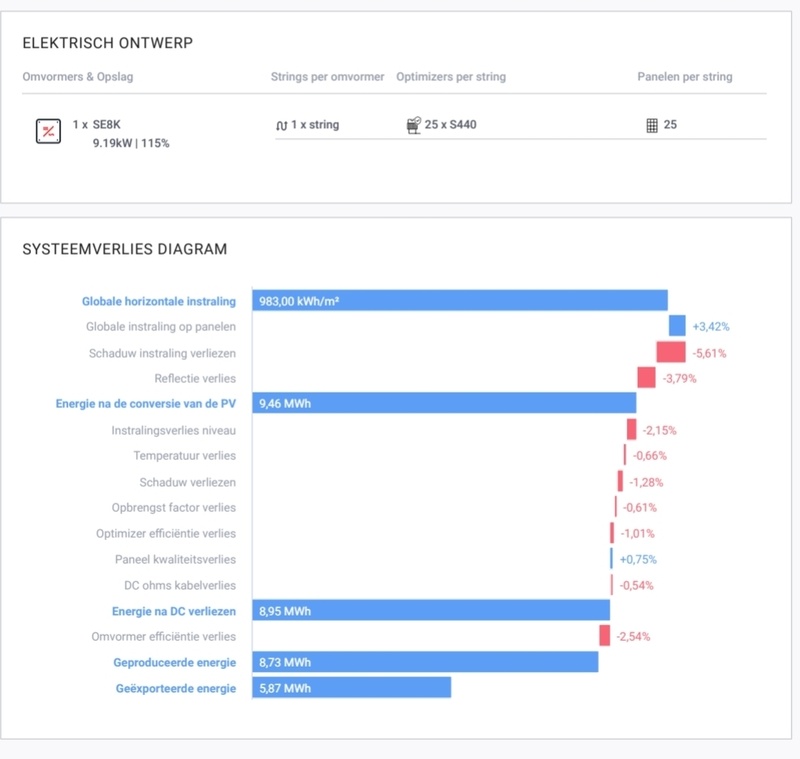Viewport: 800px width, 759px height.
Task: Click the 'Optimizers per string' column header
Action: tap(451, 77)
